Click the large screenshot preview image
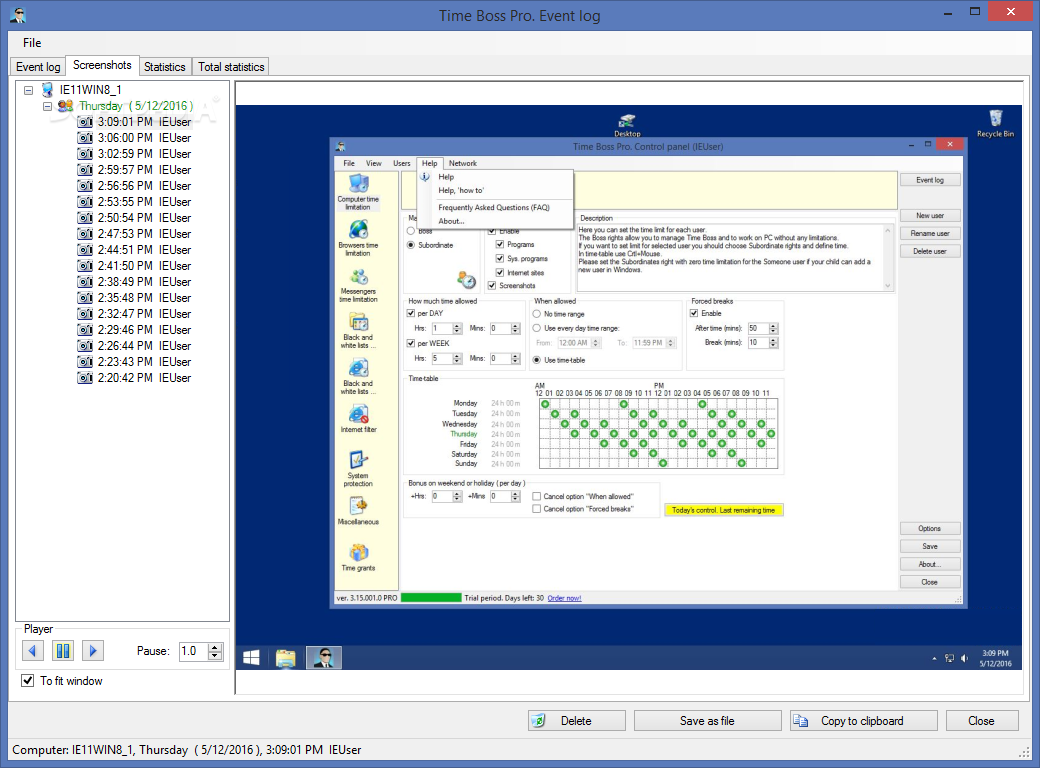1040x768 pixels. [628, 387]
